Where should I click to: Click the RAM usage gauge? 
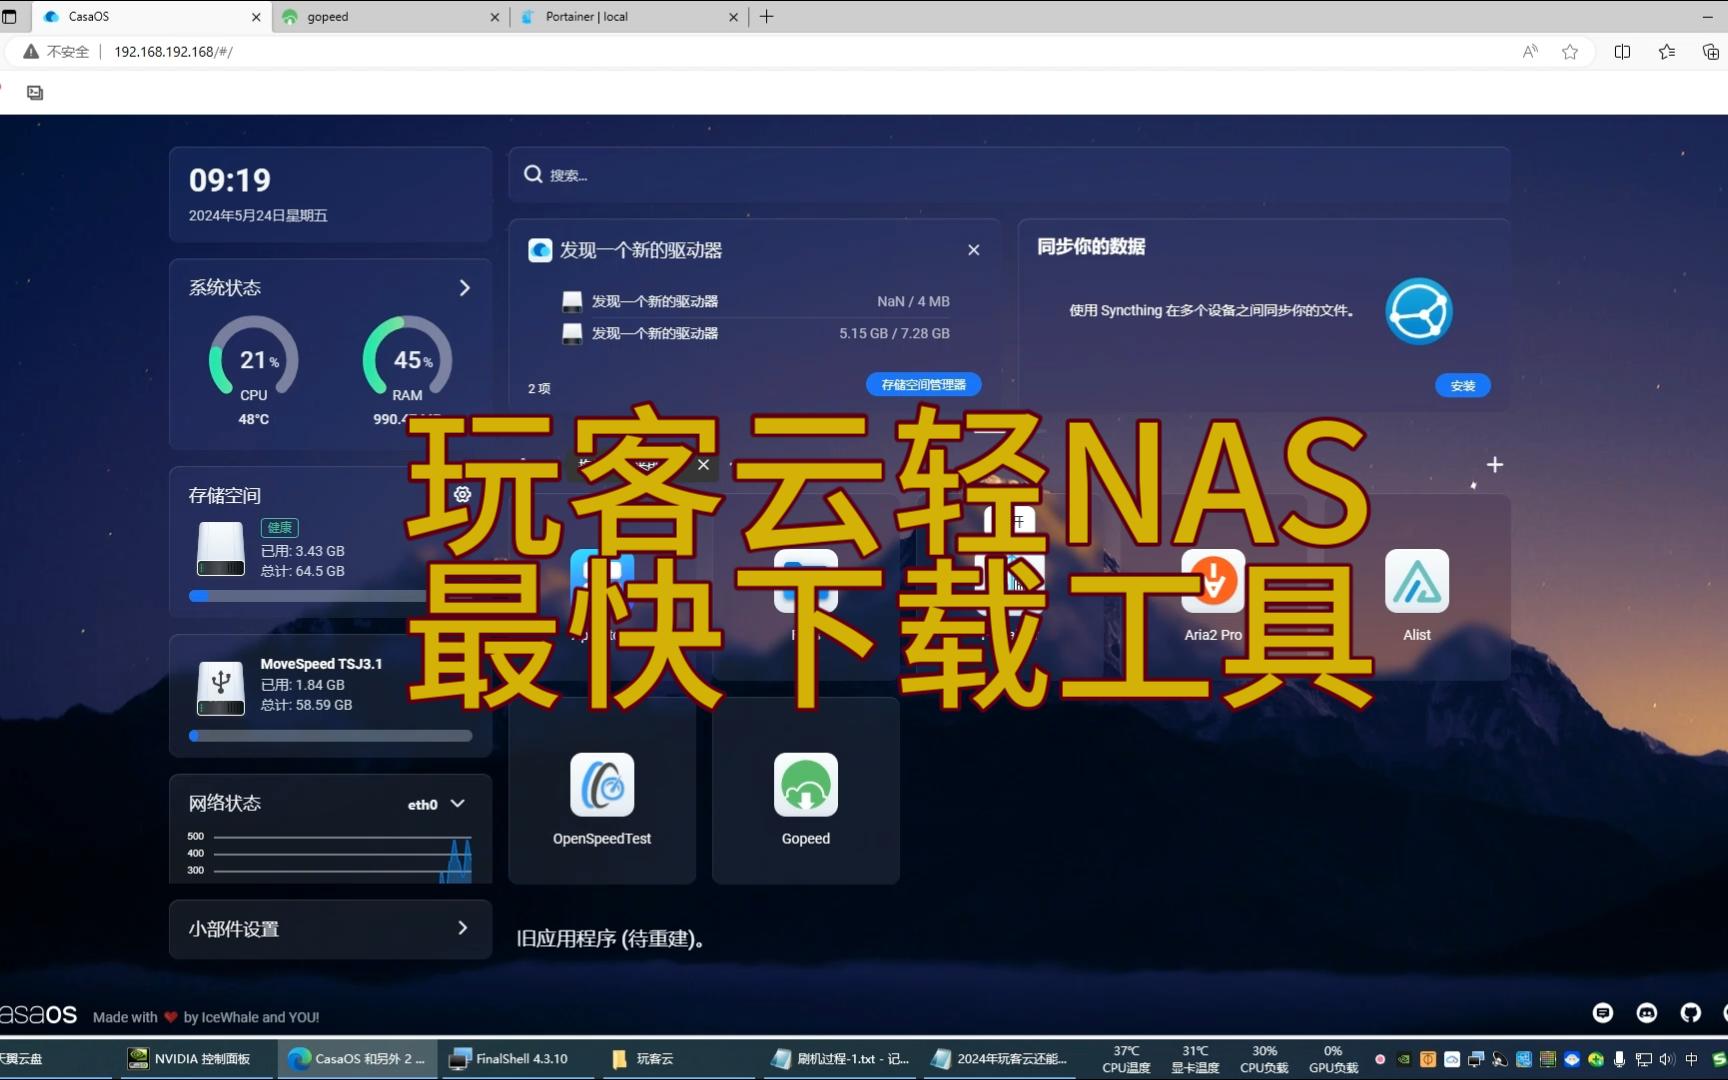click(407, 357)
